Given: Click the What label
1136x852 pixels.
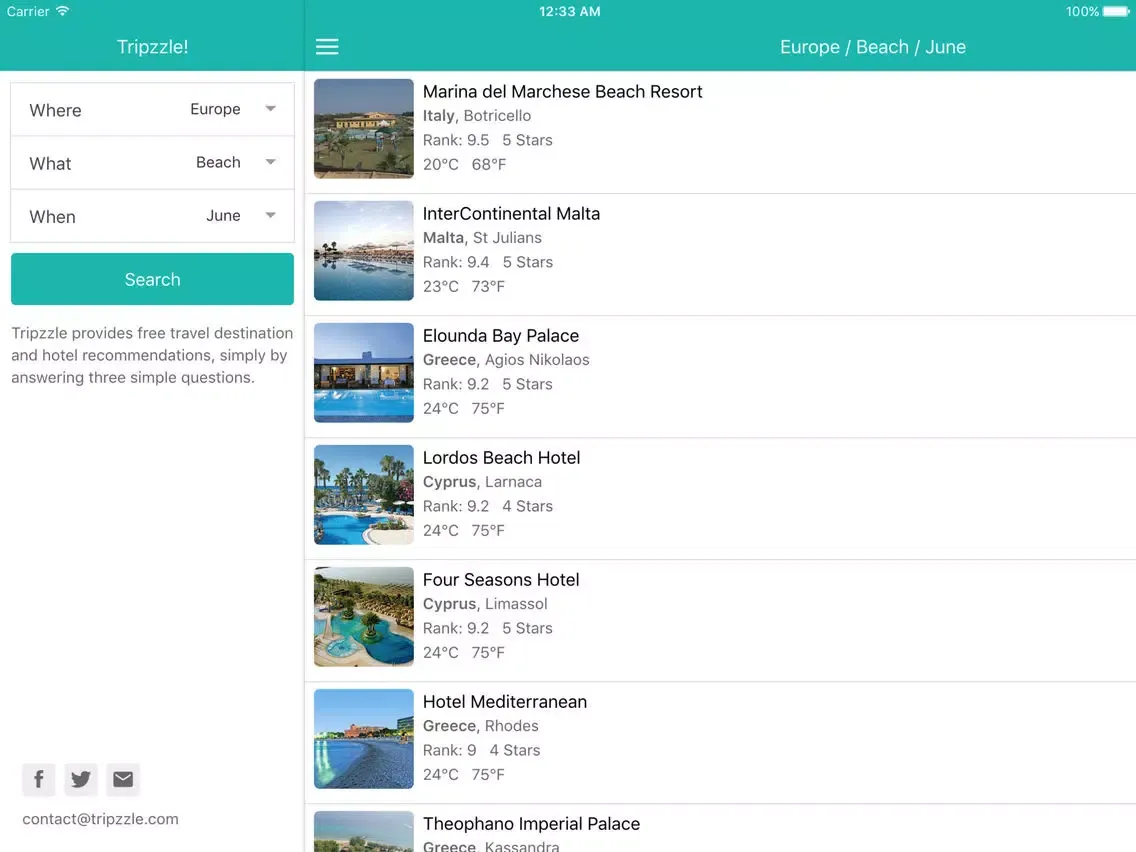Looking at the screenshot, I should [x=50, y=164].
